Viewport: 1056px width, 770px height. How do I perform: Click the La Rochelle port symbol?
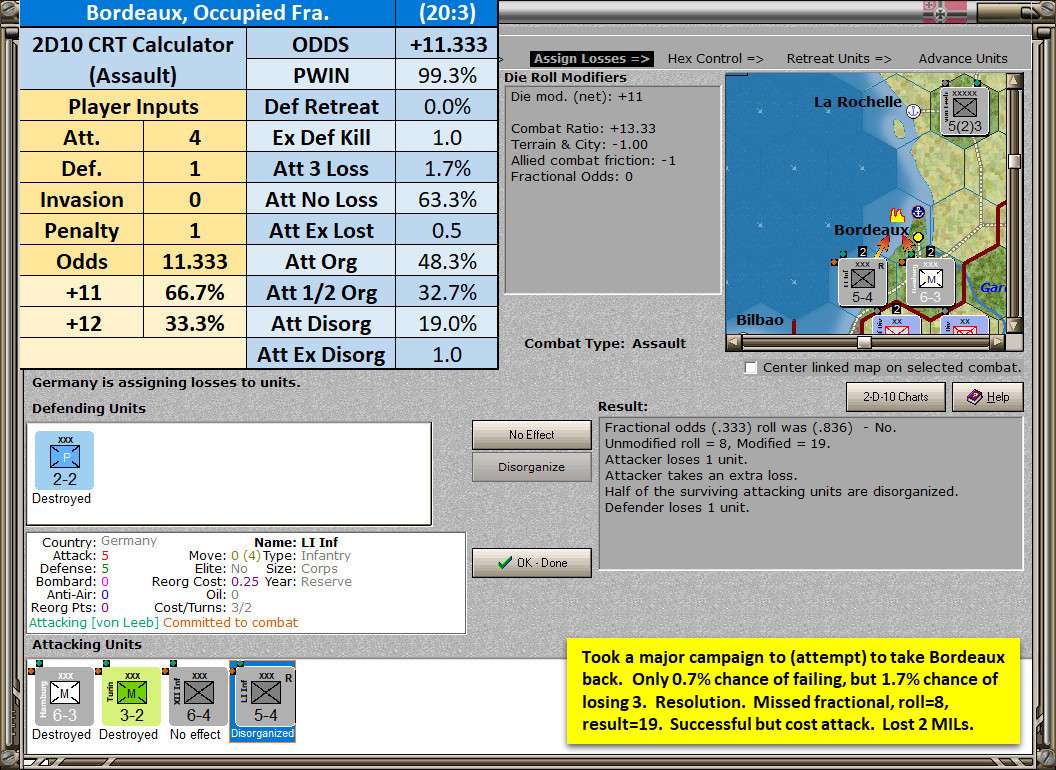(x=913, y=111)
